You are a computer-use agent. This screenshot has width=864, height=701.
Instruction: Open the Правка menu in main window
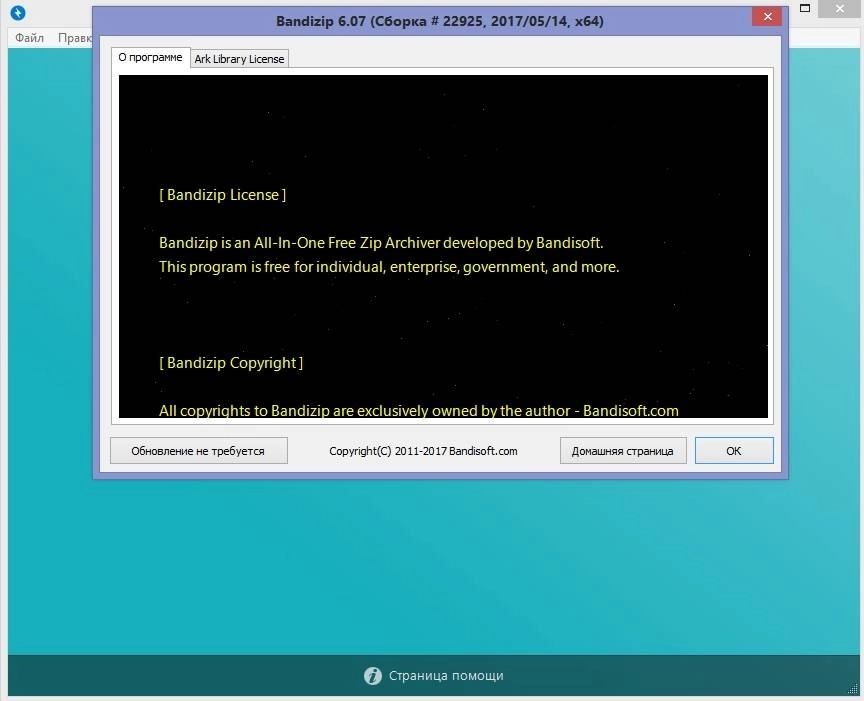74,37
